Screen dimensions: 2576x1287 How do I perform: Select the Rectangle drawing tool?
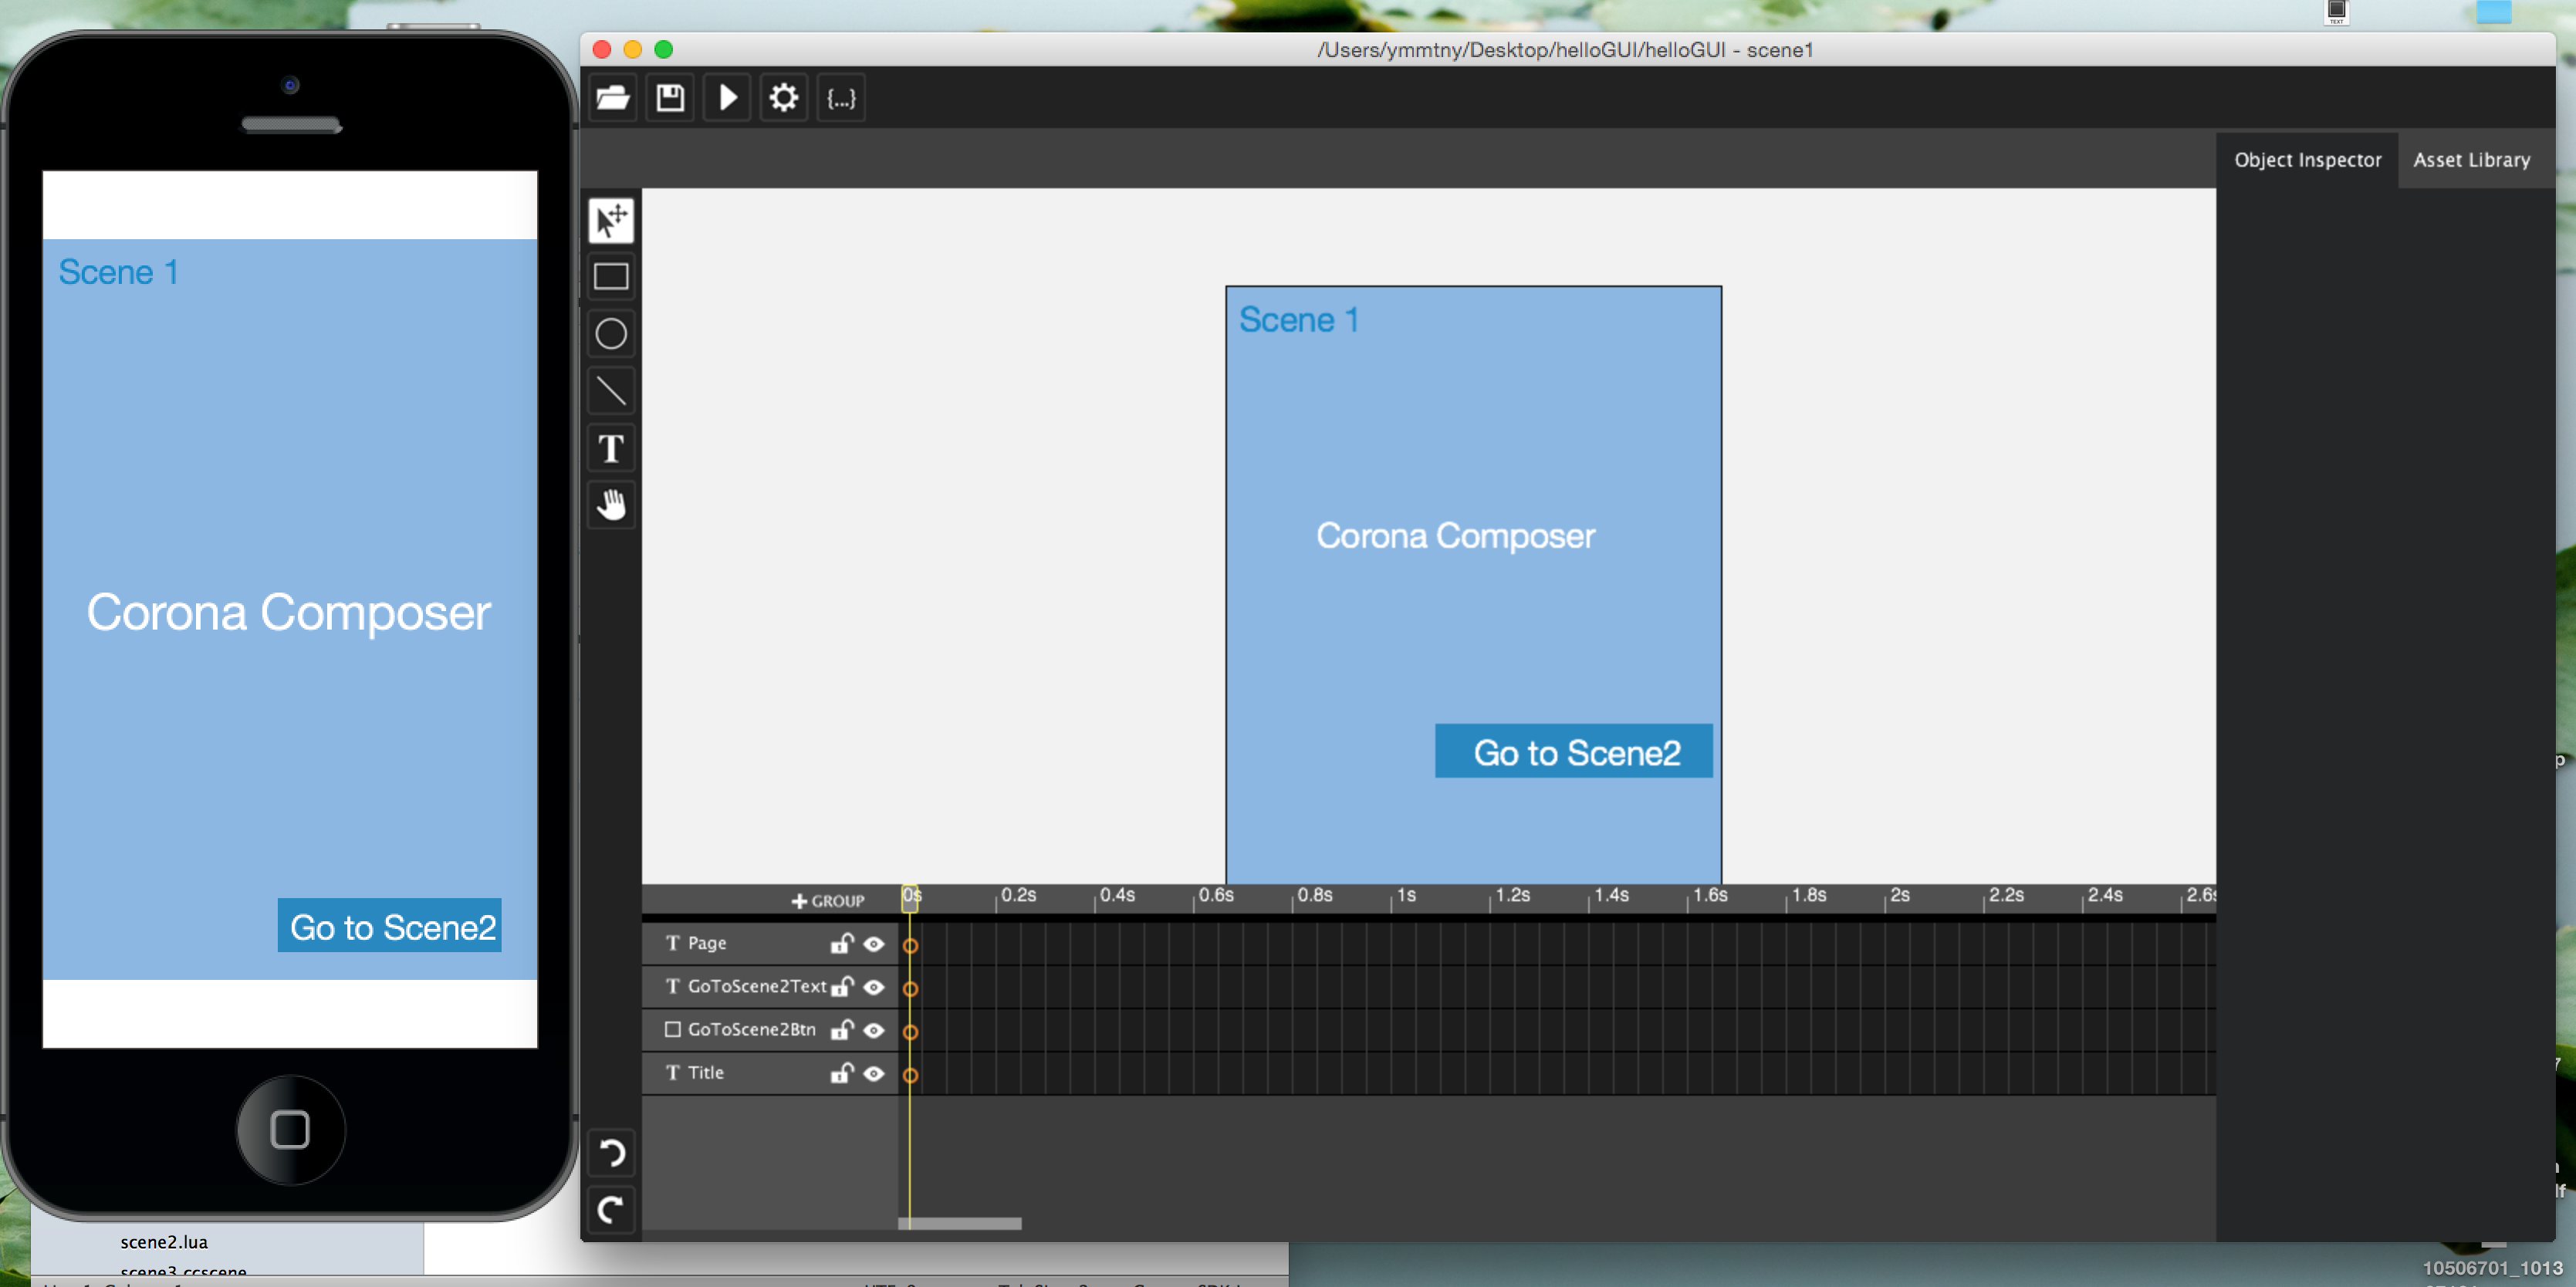pos(611,277)
